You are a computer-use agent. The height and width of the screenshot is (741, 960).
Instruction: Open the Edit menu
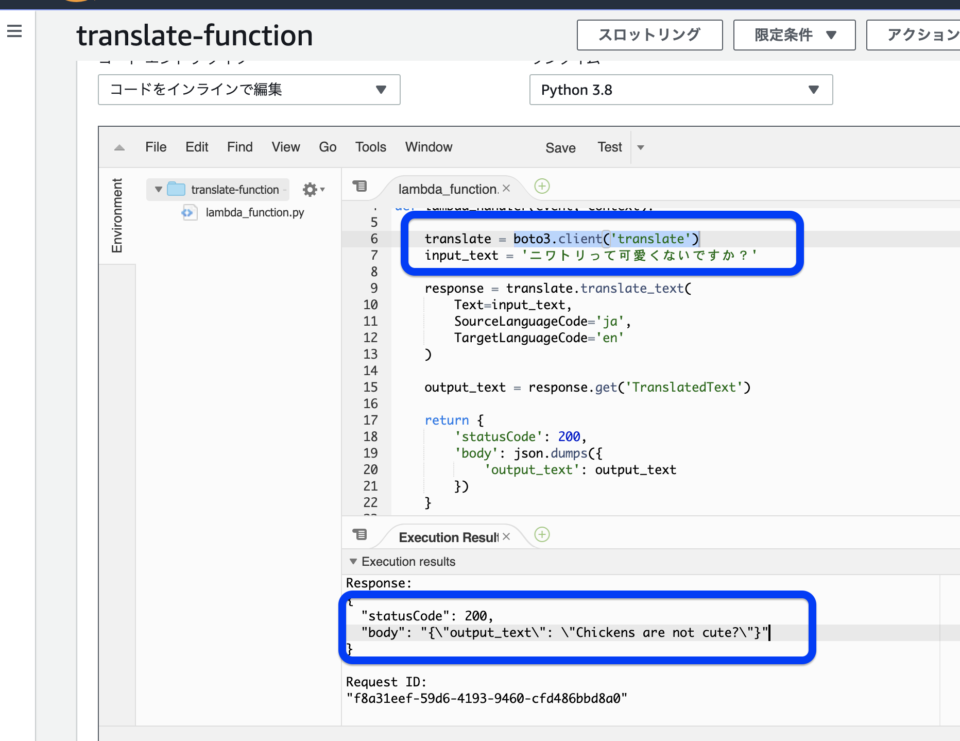[x=197, y=147]
